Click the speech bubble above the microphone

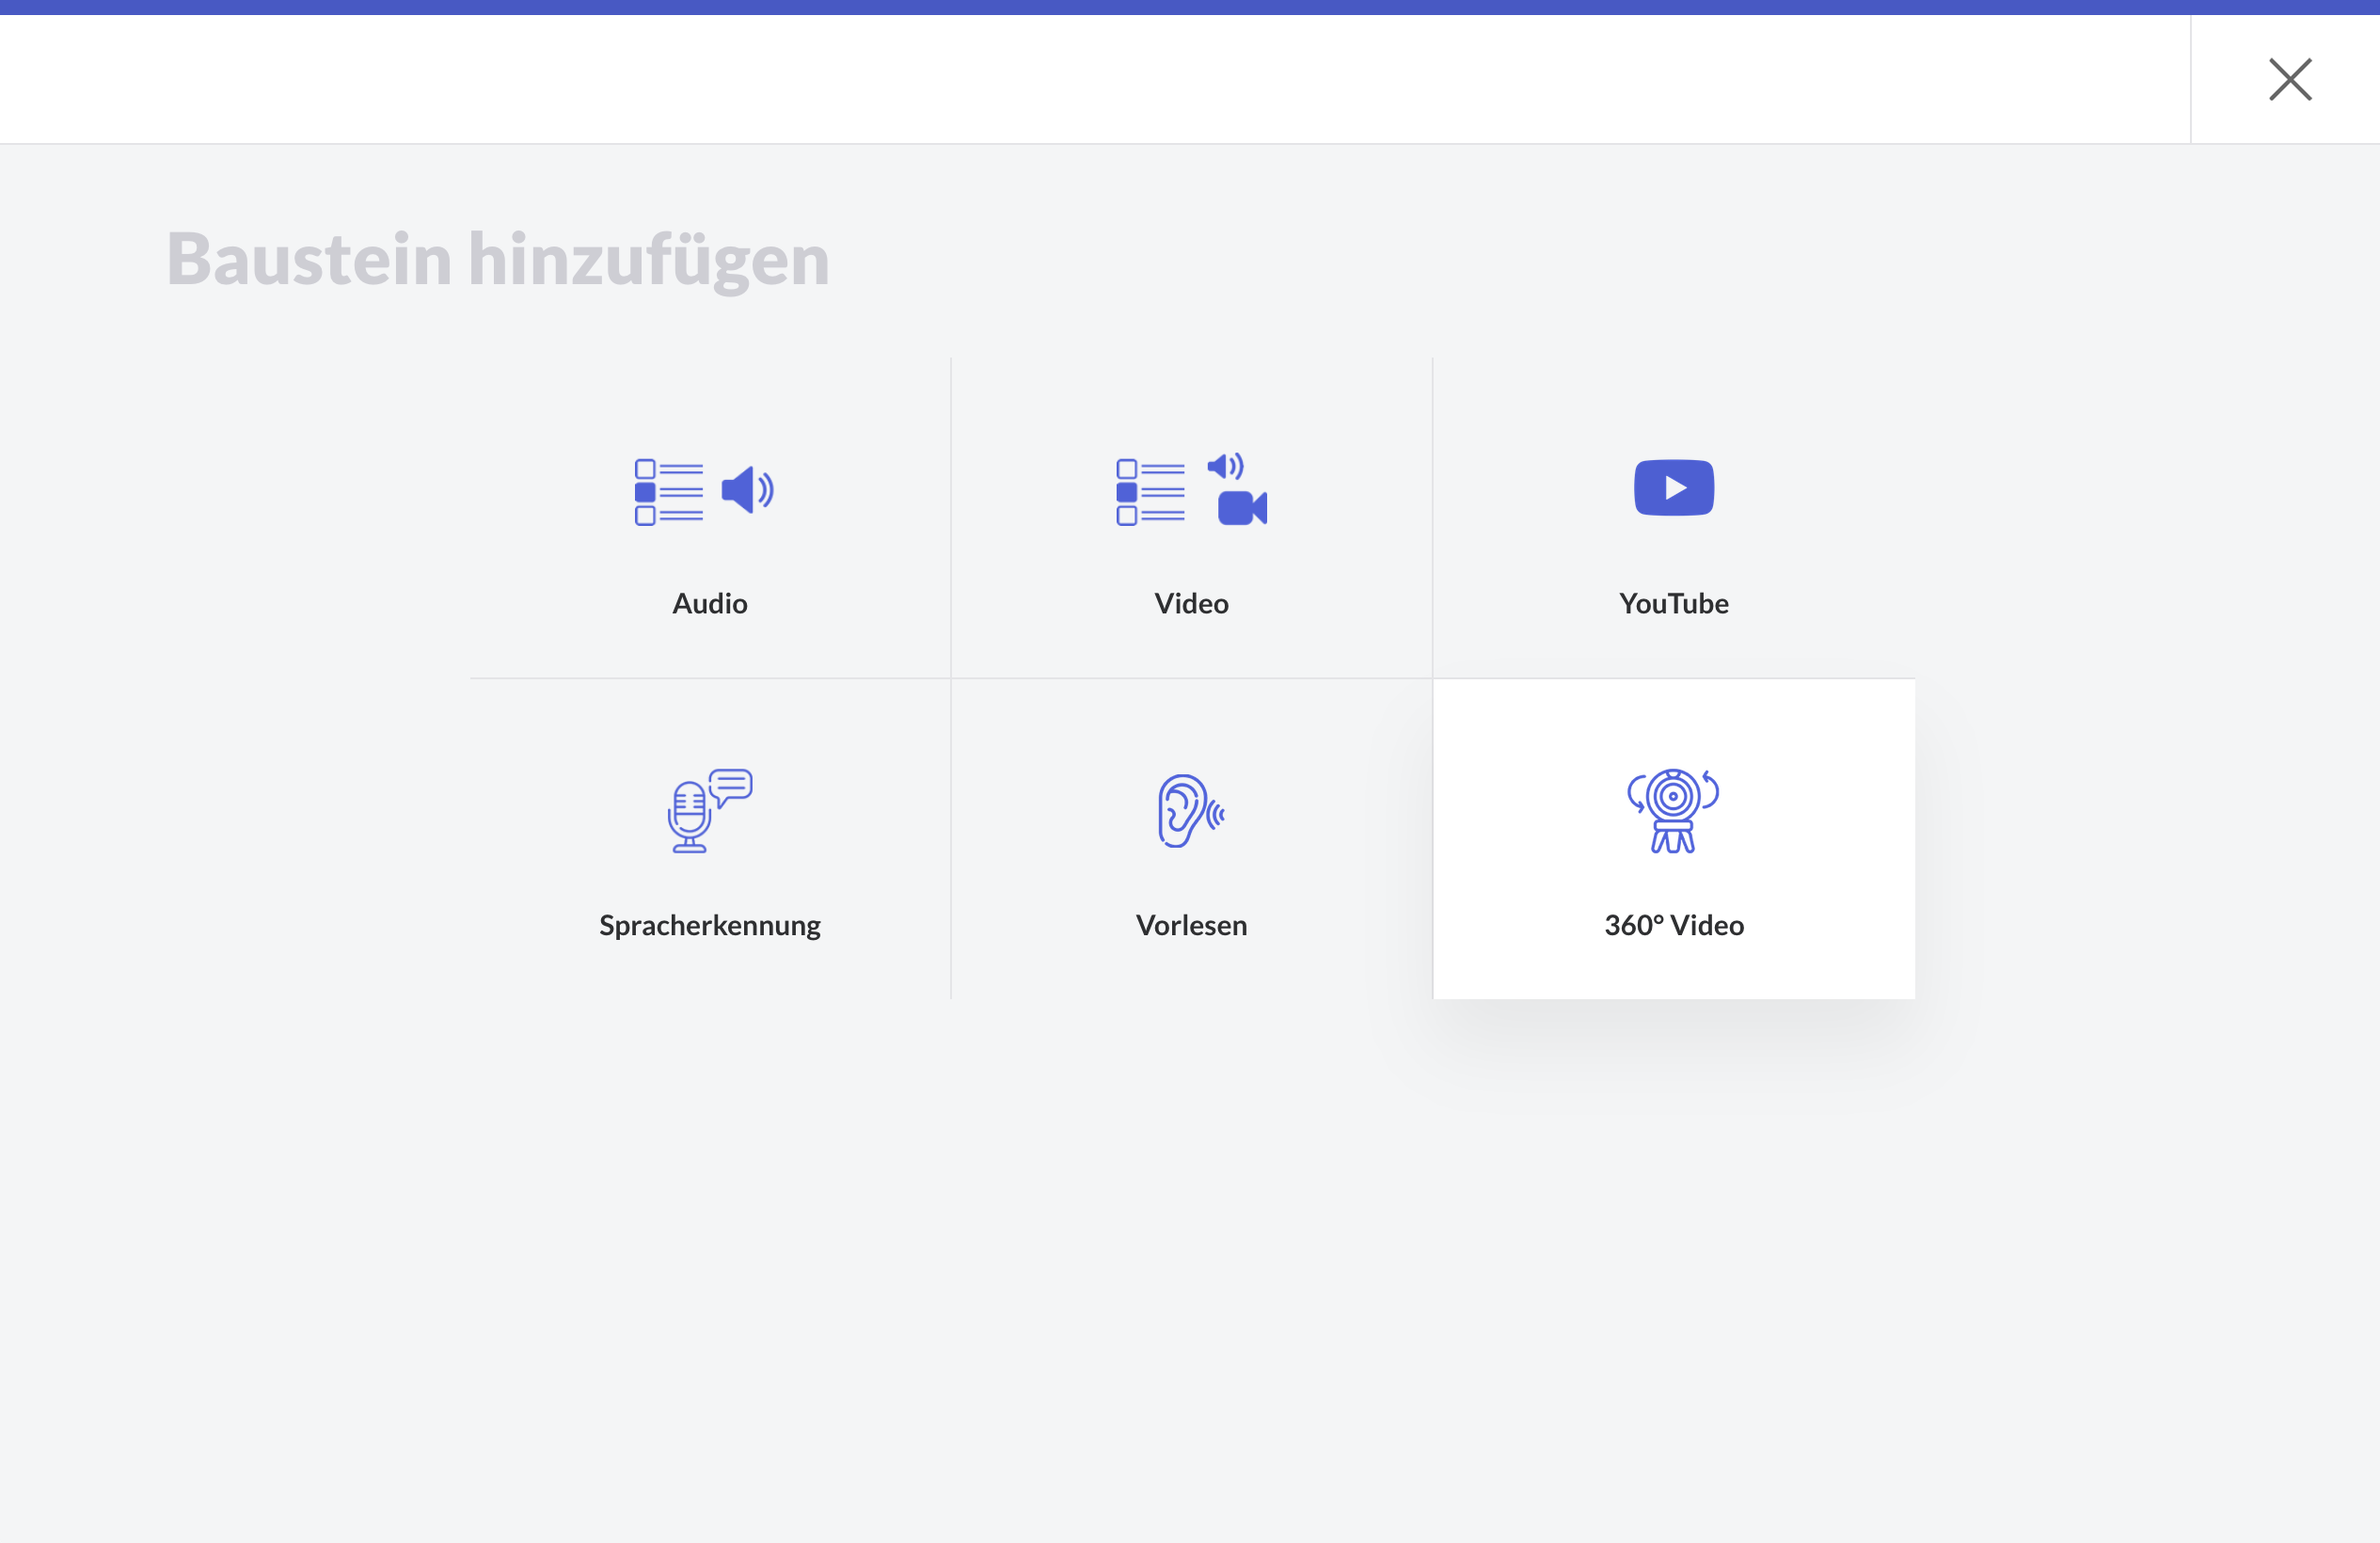(732, 786)
